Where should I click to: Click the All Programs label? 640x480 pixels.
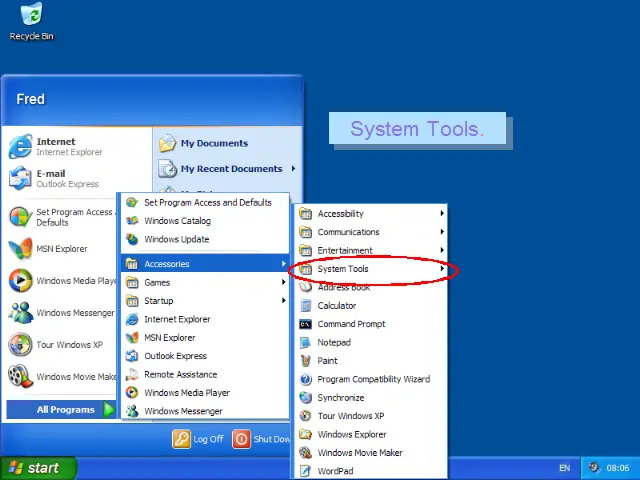point(66,409)
